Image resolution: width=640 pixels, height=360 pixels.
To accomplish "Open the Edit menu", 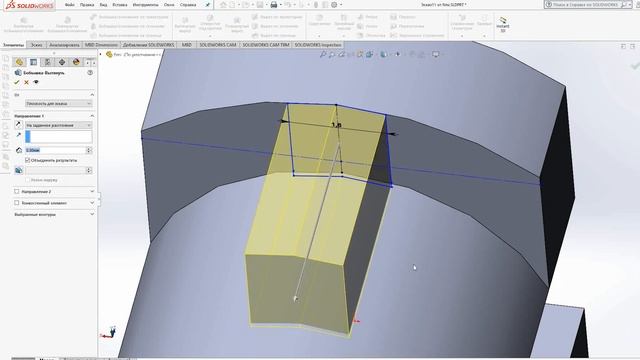I will [x=87, y=5].
